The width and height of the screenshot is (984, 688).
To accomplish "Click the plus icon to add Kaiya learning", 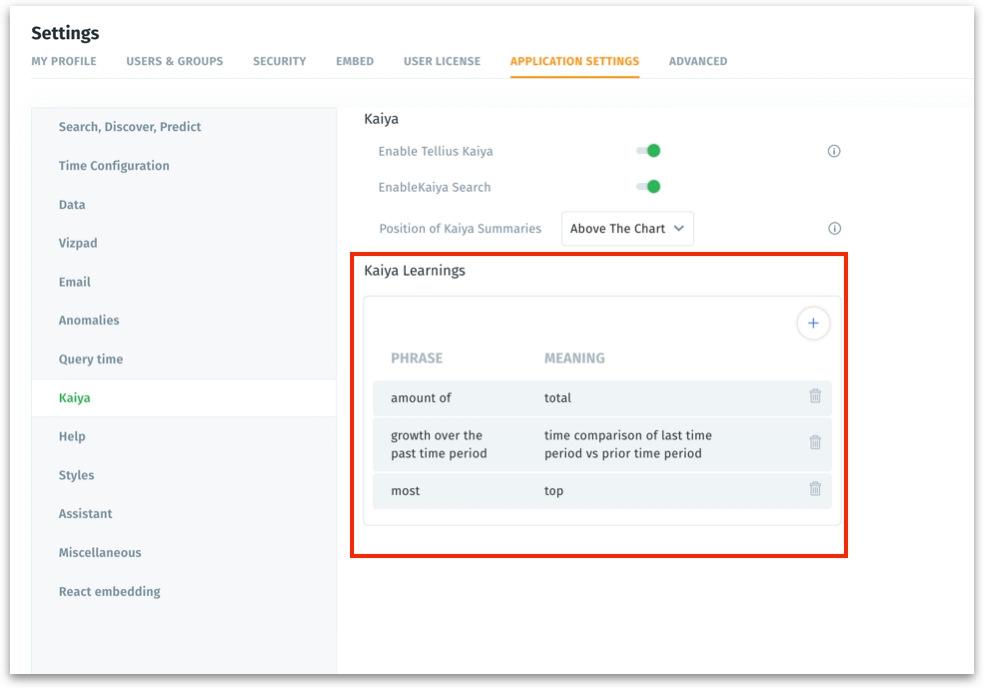I will 813,323.
